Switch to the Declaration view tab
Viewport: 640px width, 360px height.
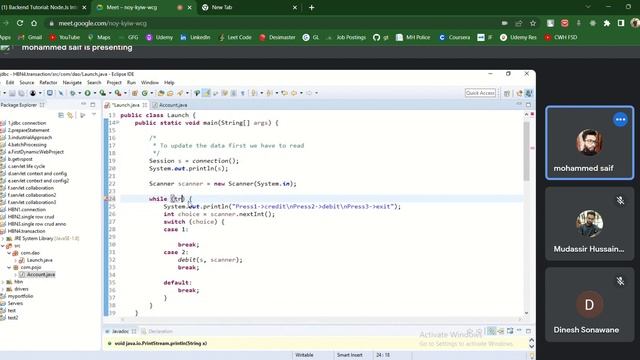click(157, 331)
